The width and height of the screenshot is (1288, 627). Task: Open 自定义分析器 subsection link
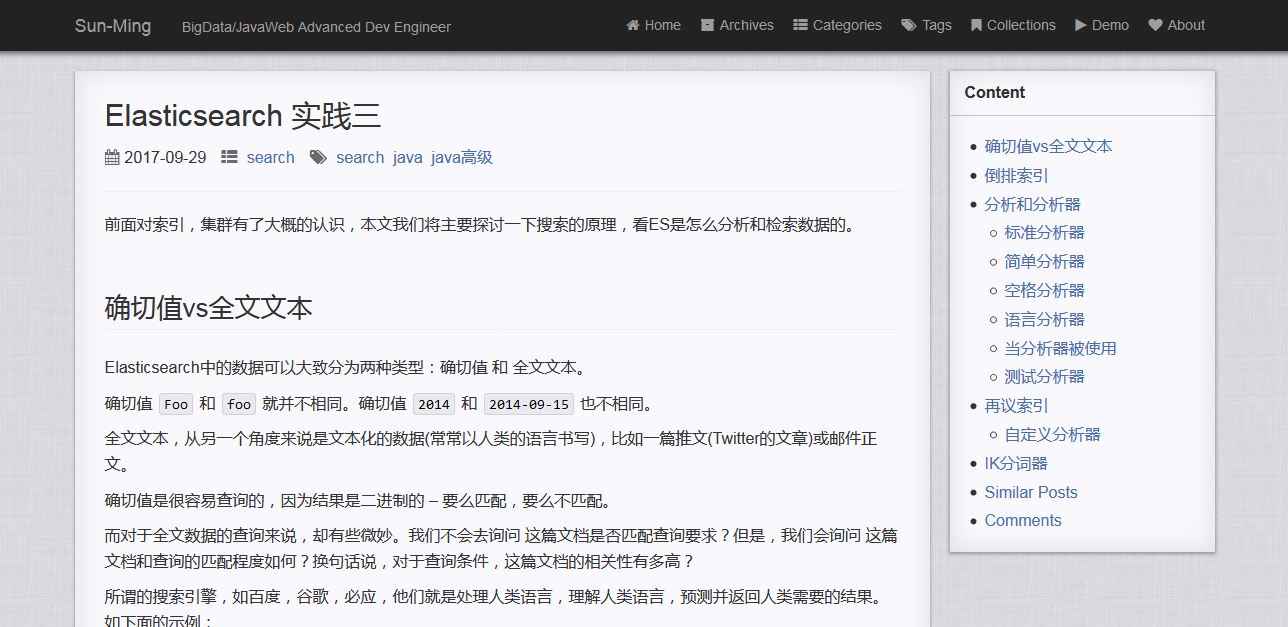coord(1052,434)
